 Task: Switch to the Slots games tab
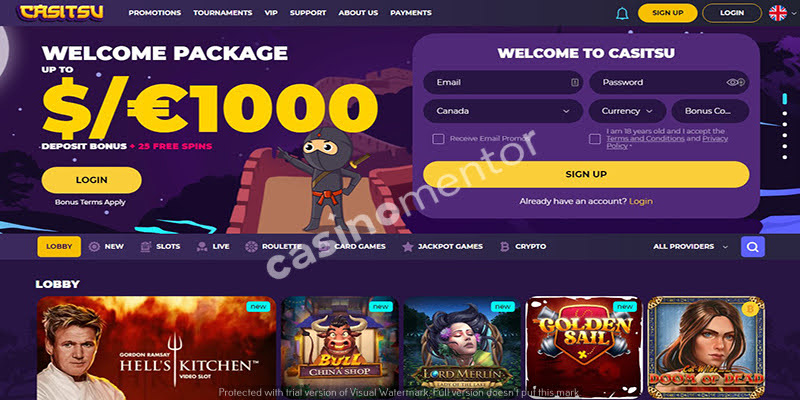[160, 246]
